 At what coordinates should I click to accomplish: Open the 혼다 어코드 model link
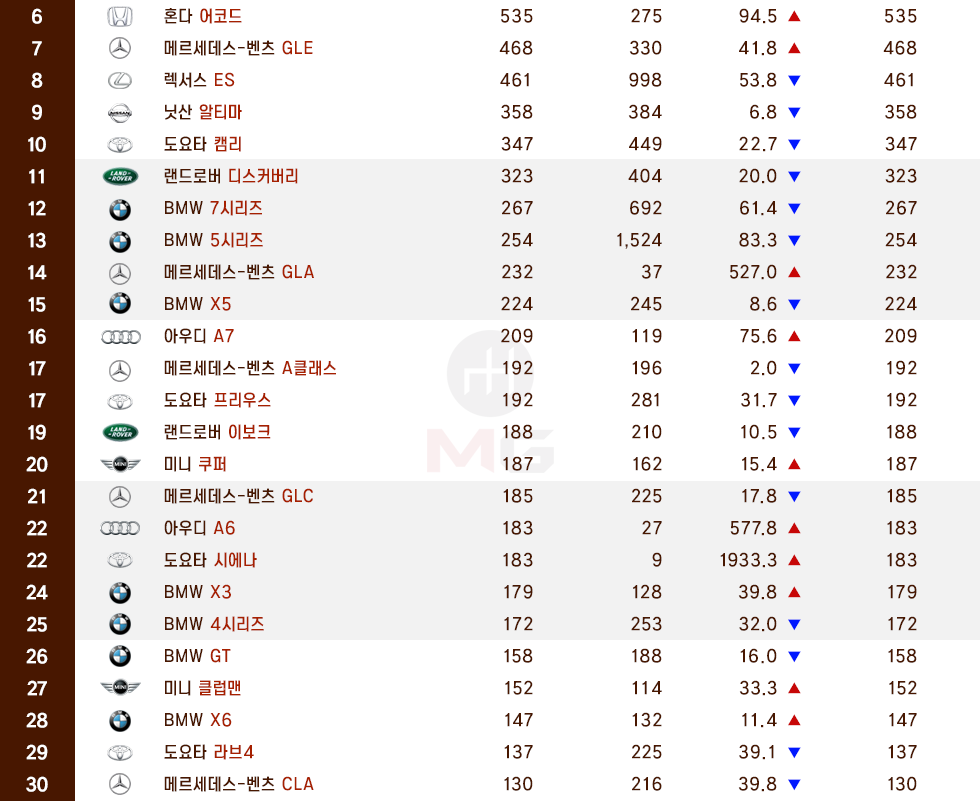[202, 16]
